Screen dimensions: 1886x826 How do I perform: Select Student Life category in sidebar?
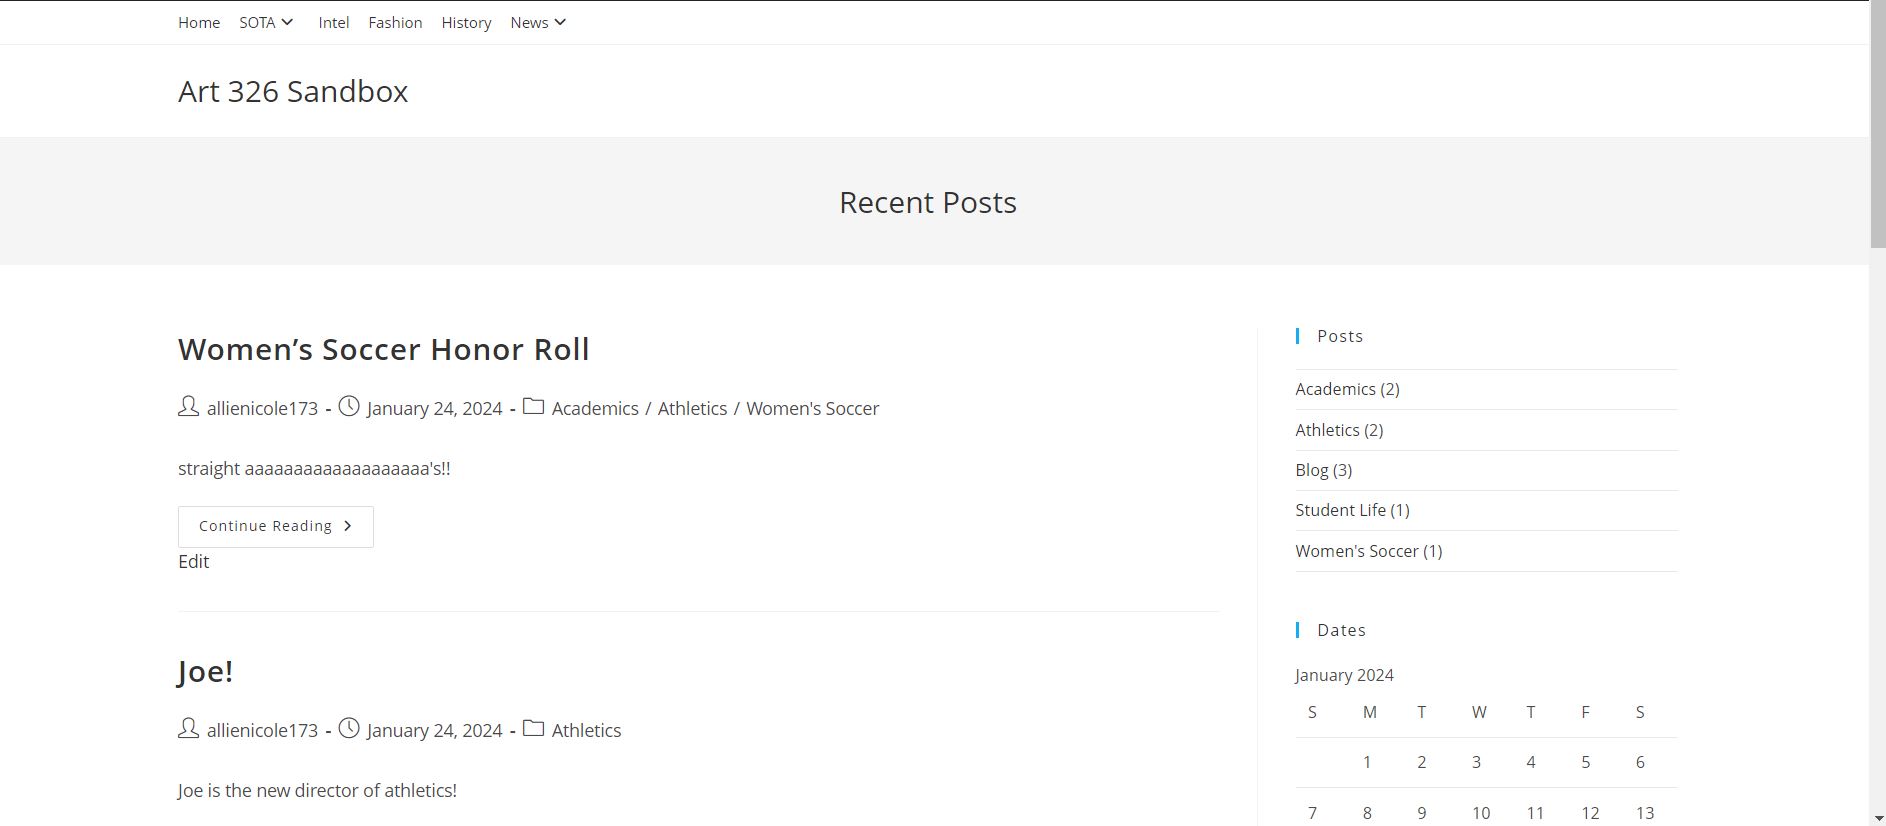point(1340,510)
